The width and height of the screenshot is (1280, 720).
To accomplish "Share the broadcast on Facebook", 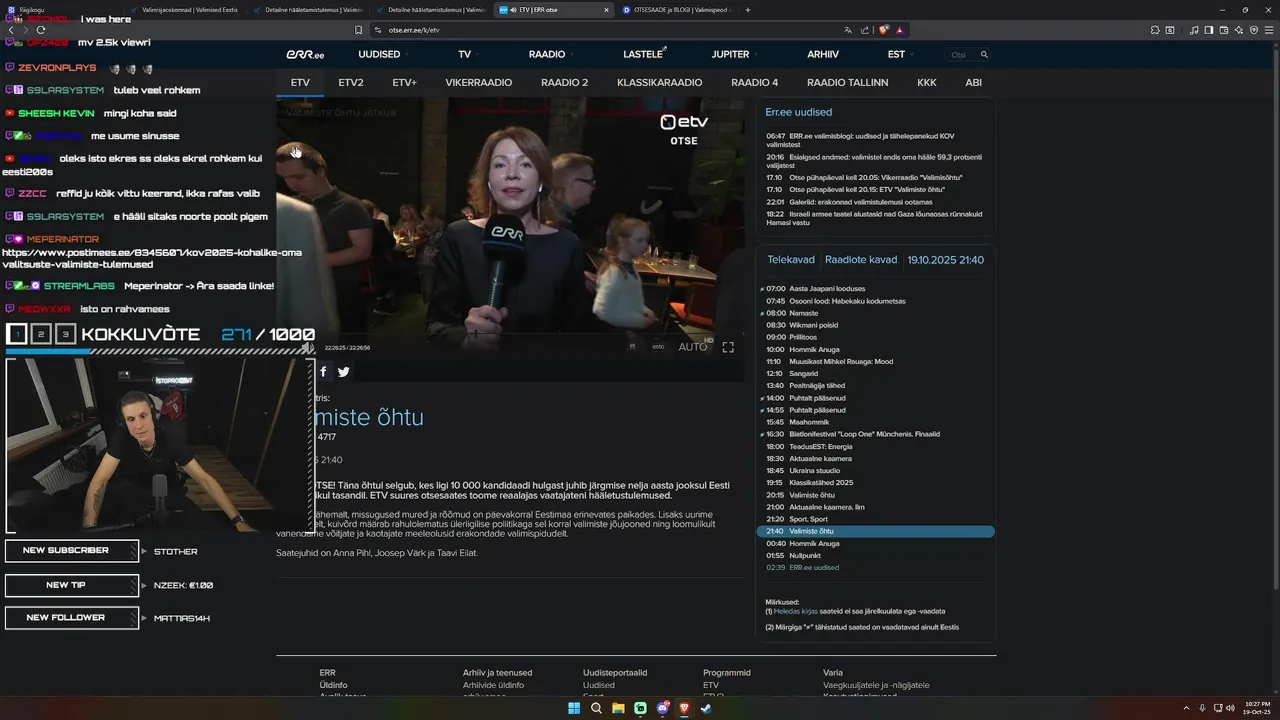I will [x=322, y=371].
